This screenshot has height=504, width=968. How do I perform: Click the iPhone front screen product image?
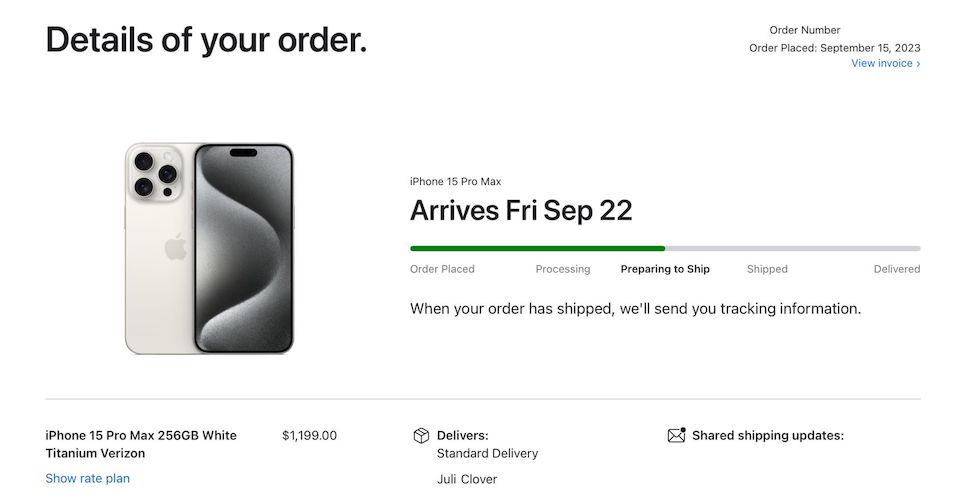pos(243,248)
